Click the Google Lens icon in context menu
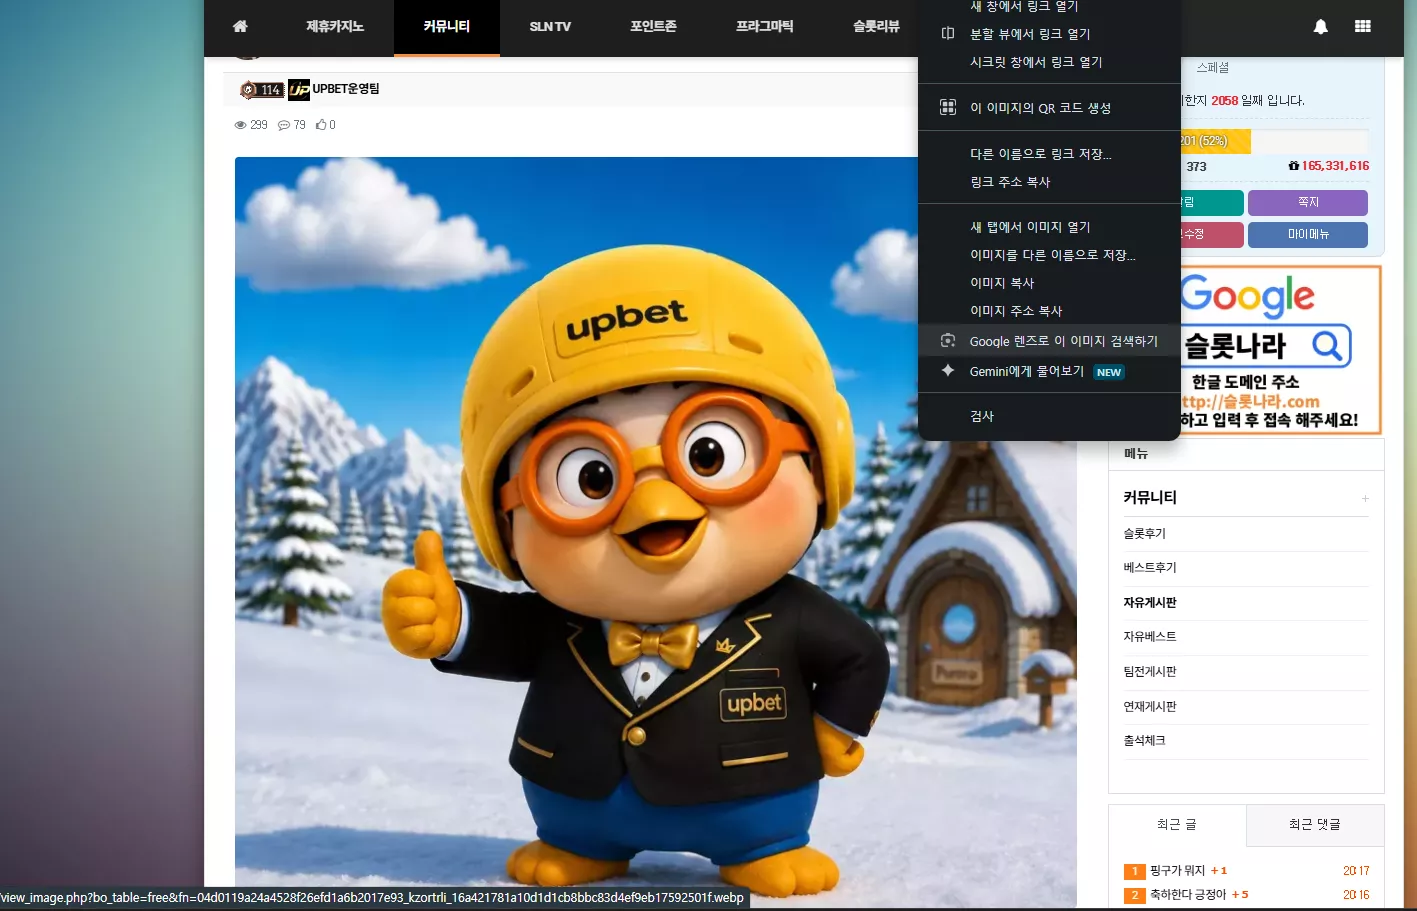Screen dimensions: 1417x911 pos(948,341)
